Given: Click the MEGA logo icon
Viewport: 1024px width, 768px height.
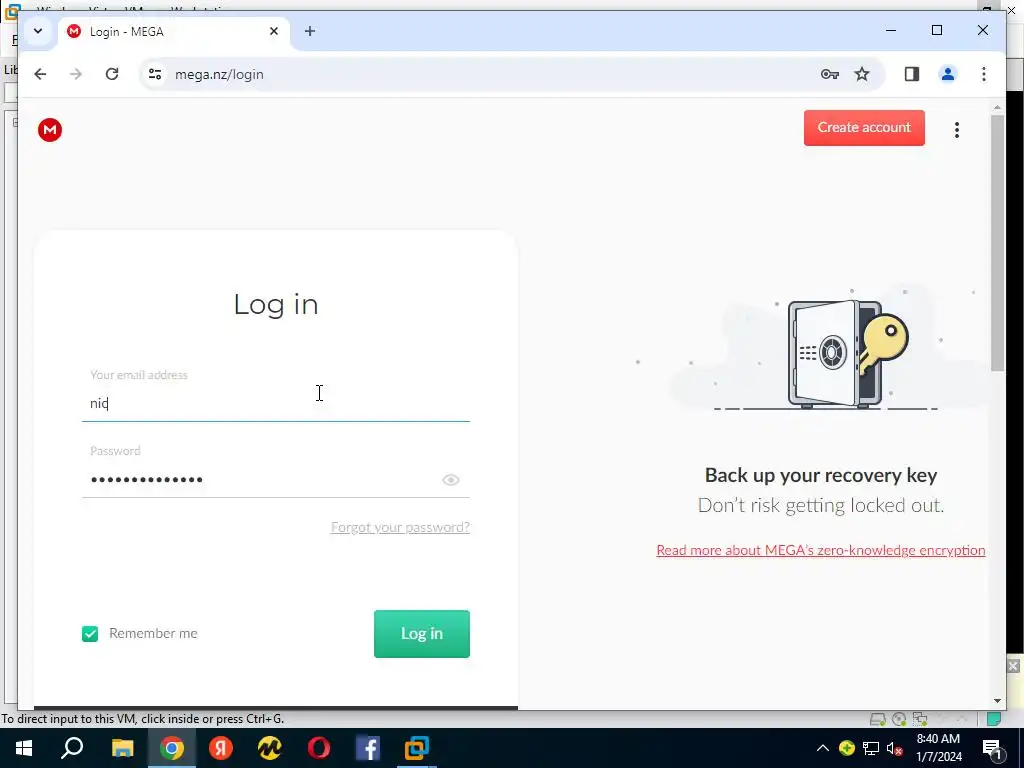Looking at the screenshot, I should pos(50,130).
